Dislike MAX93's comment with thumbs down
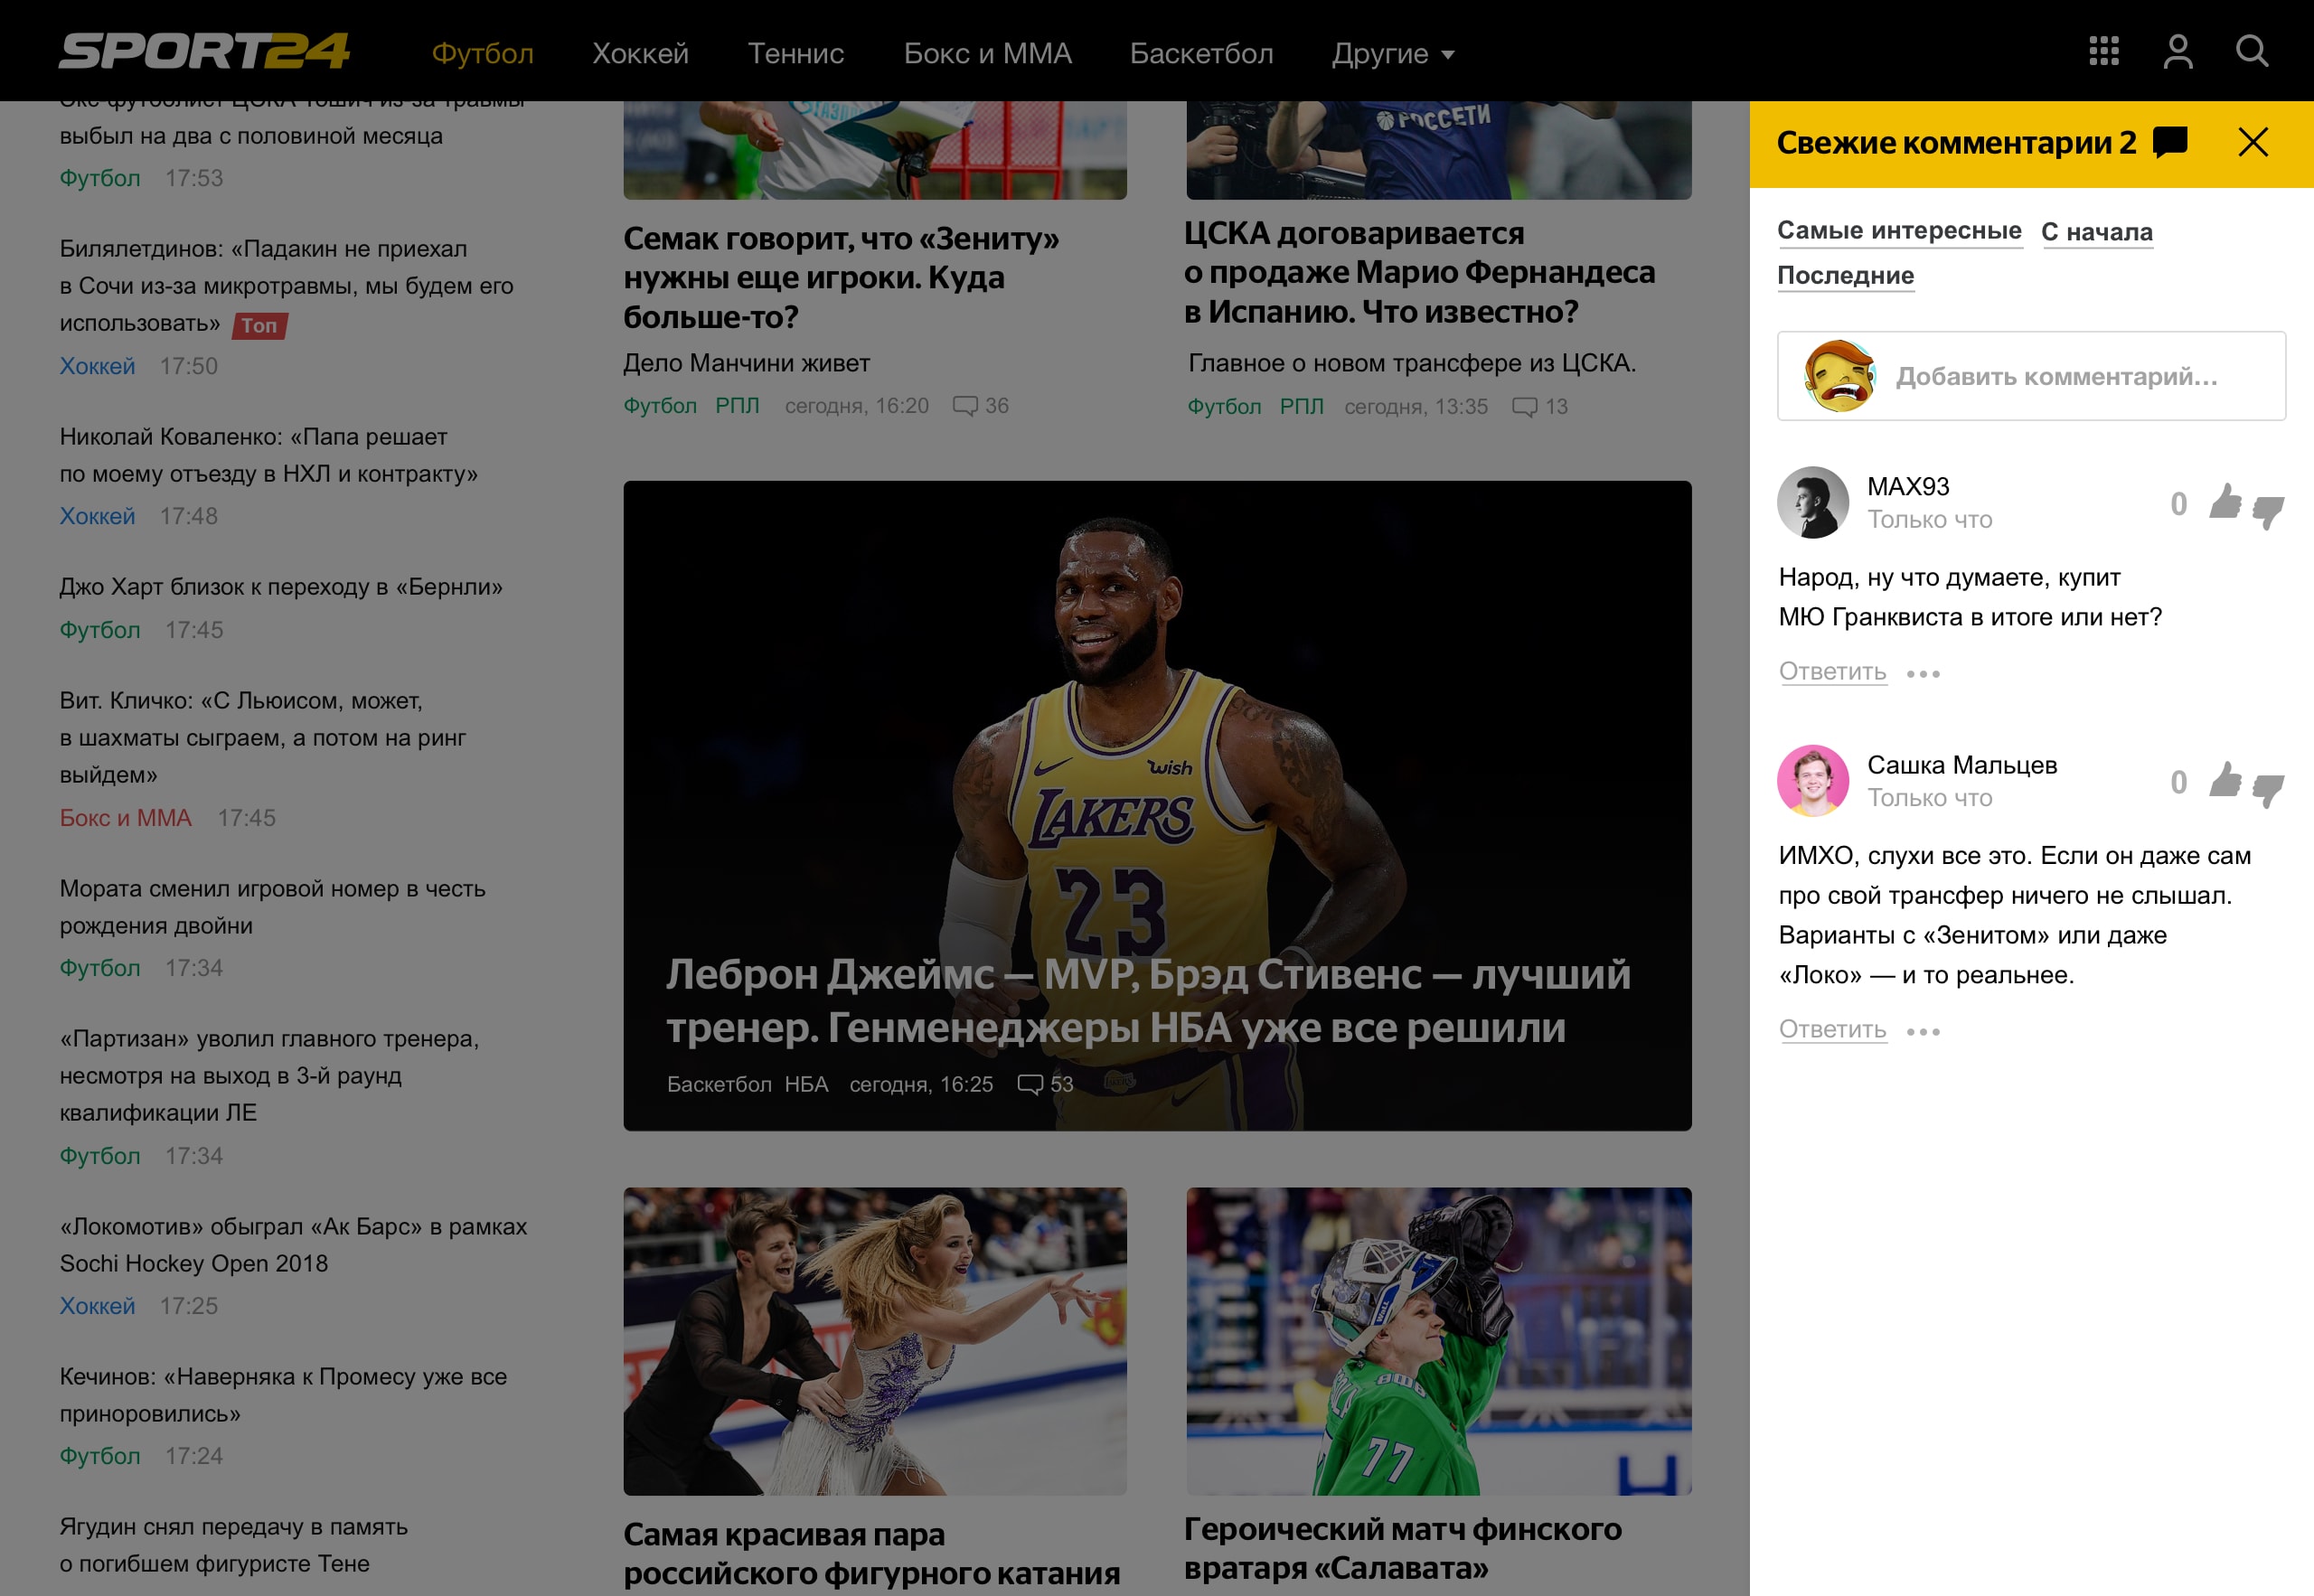This screenshot has width=2314, height=1596. 2267,510
